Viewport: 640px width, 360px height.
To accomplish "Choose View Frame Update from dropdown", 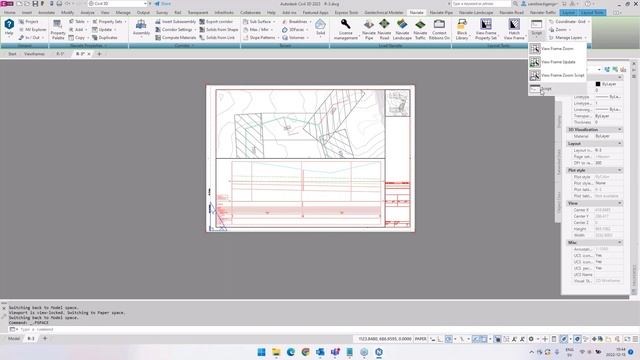I will (x=557, y=62).
